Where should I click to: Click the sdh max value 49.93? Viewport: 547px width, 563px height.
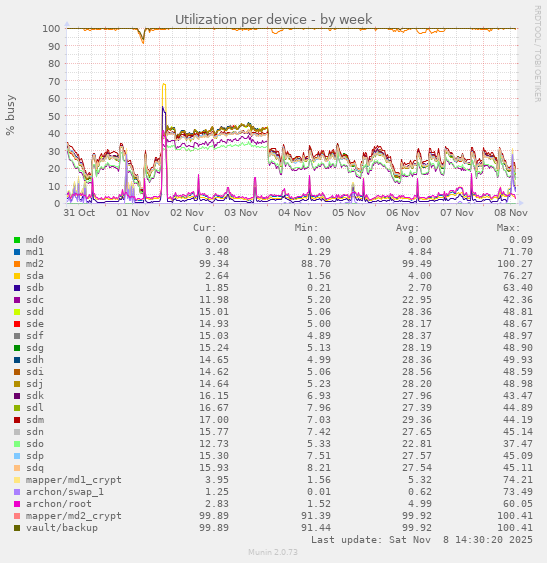[x=518, y=360]
